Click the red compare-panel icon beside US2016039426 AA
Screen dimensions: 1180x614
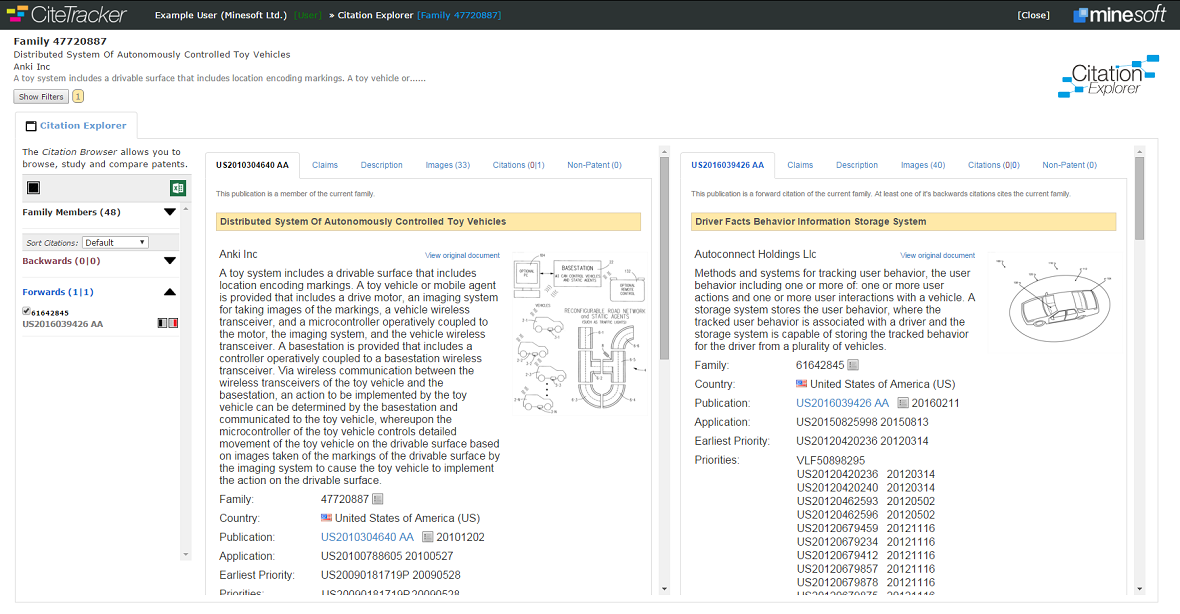tap(173, 323)
